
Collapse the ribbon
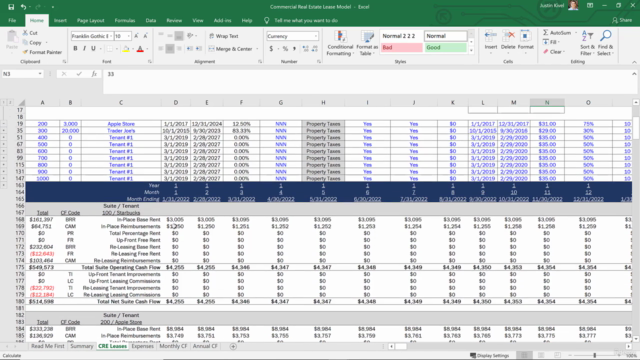634,62
